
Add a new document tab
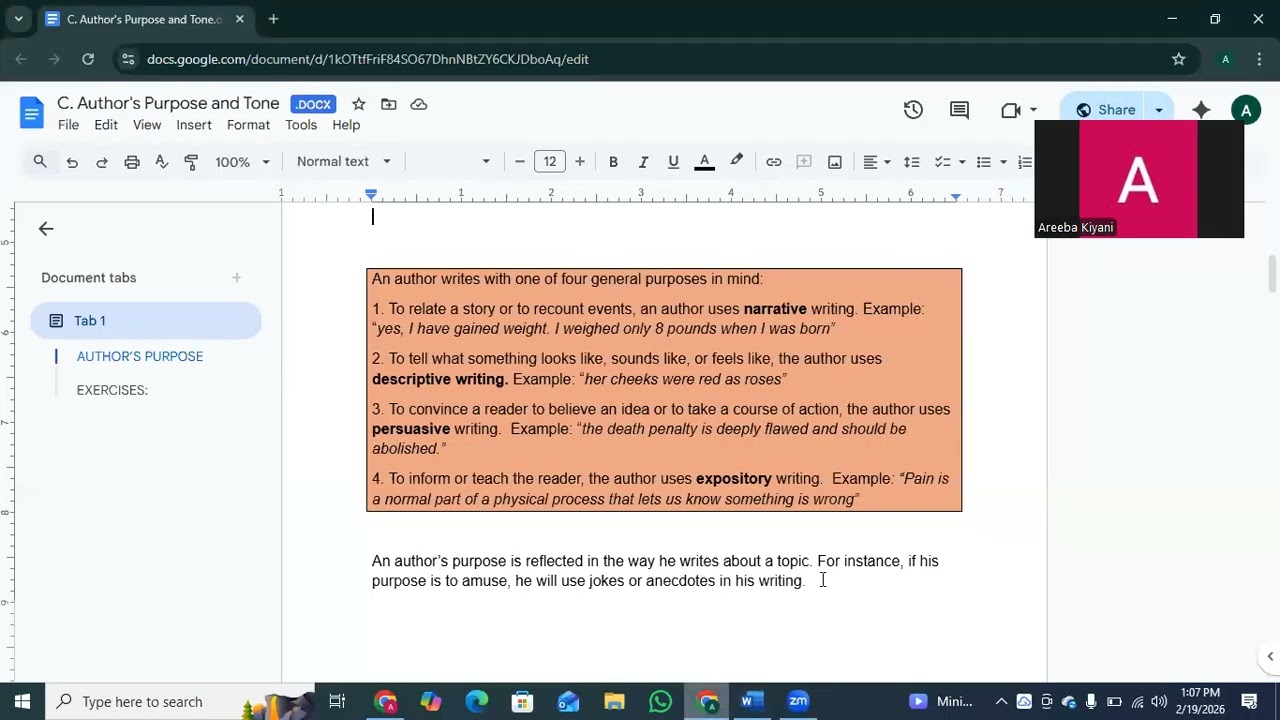tap(237, 278)
